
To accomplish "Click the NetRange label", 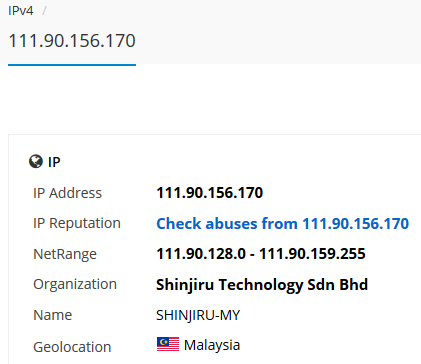I will (65, 254).
